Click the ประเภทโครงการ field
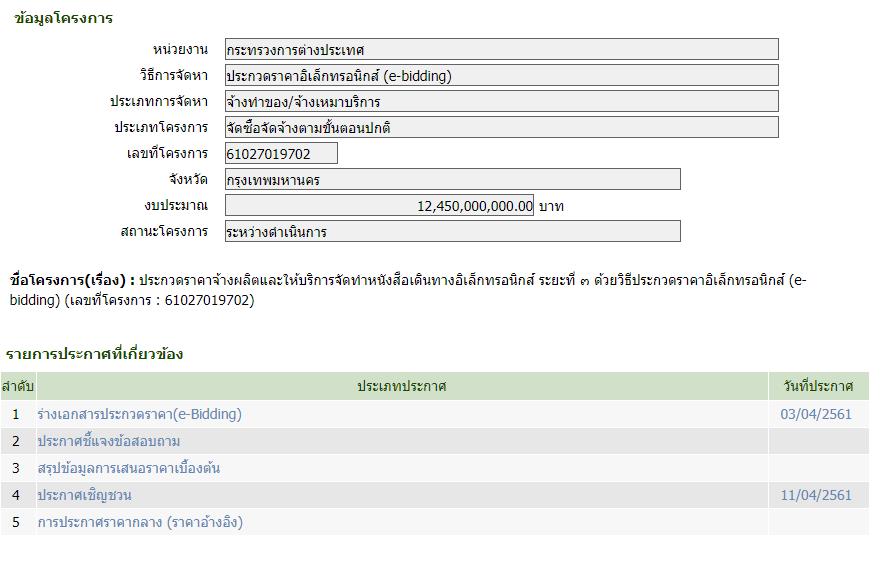 point(501,127)
